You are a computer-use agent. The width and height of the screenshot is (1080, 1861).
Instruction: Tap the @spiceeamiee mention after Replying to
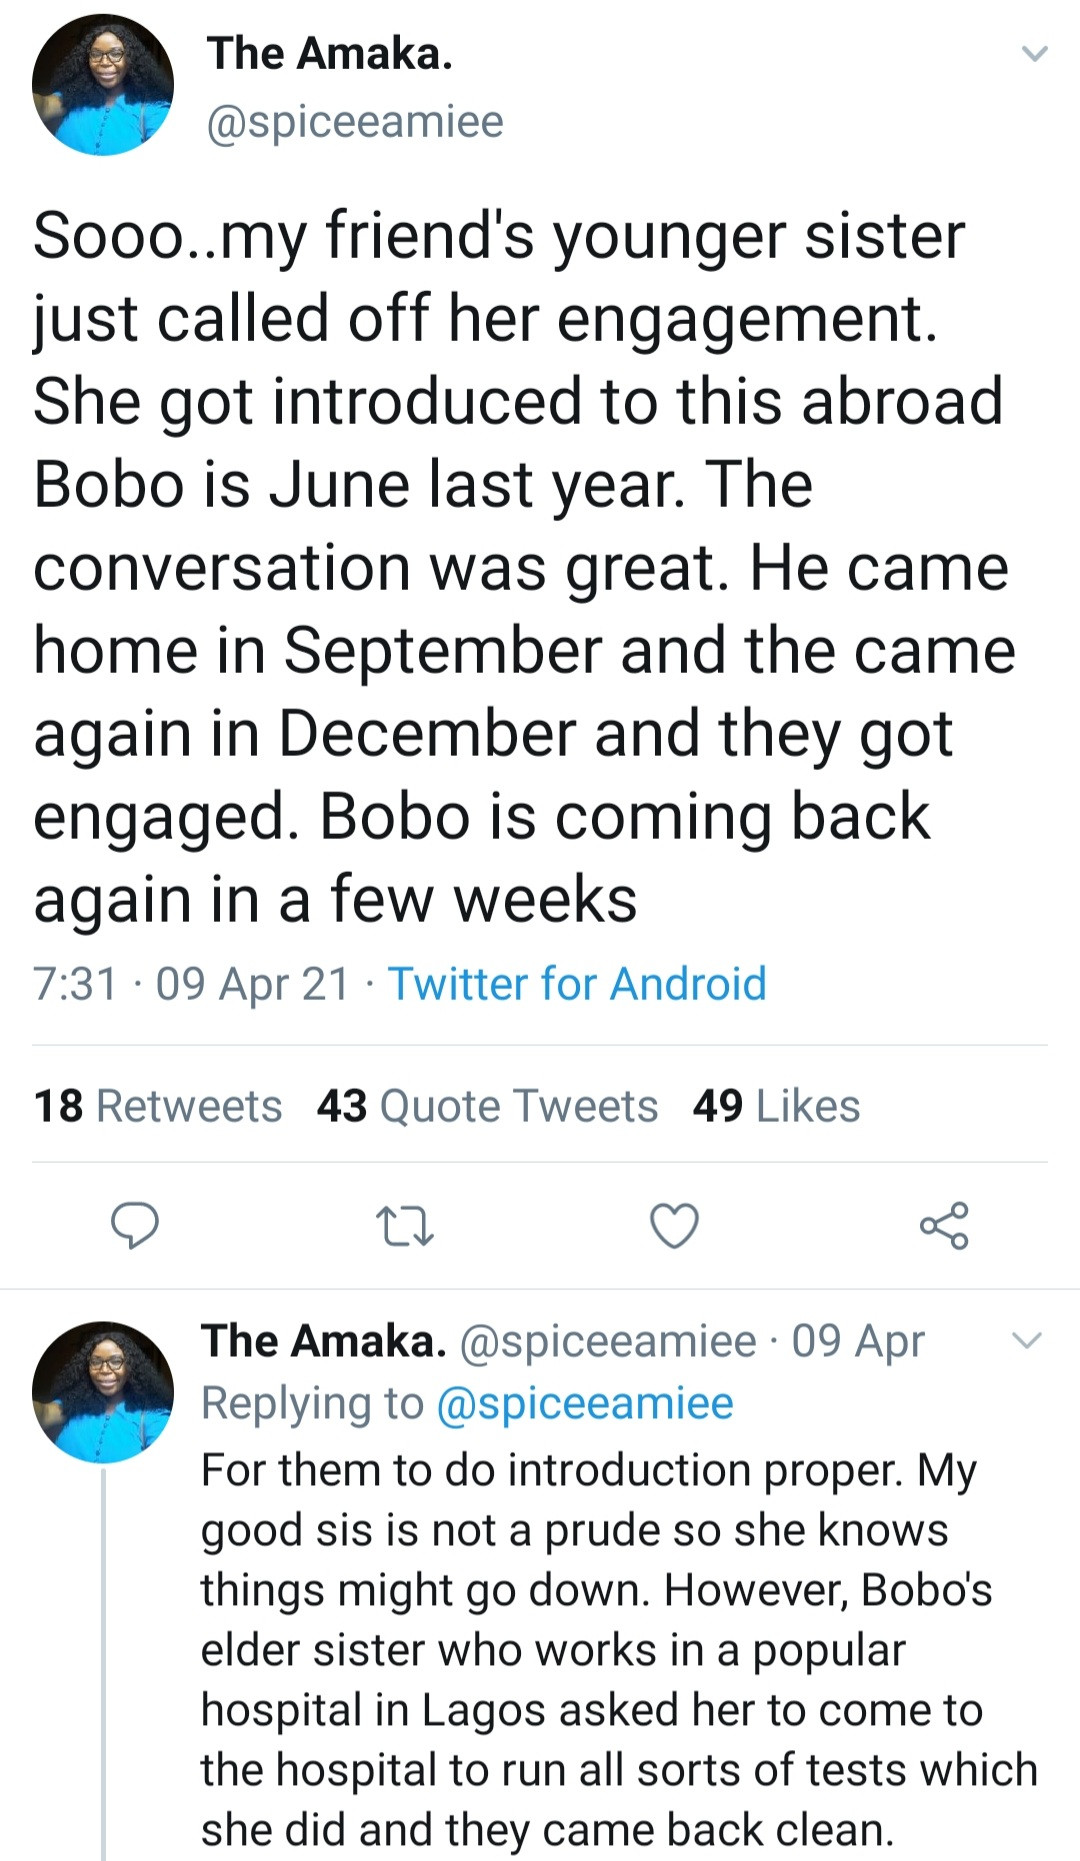click(x=585, y=1403)
